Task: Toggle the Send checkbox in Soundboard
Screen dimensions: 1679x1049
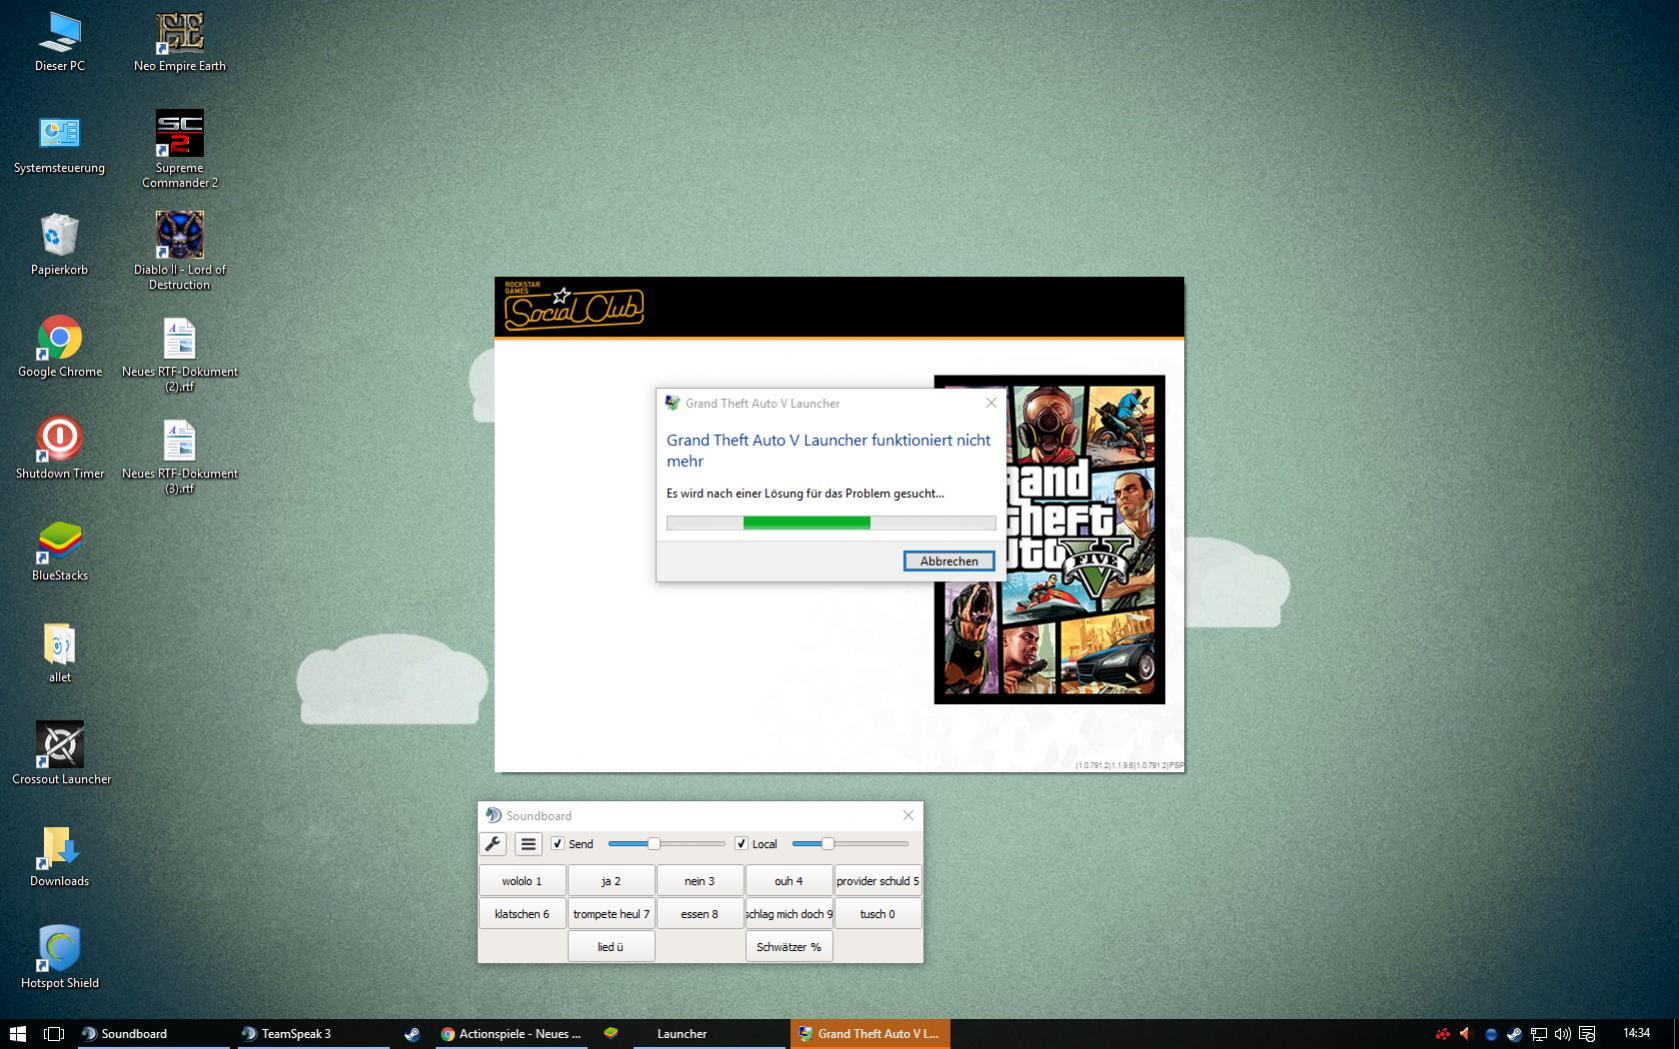Action: point(558,844)
